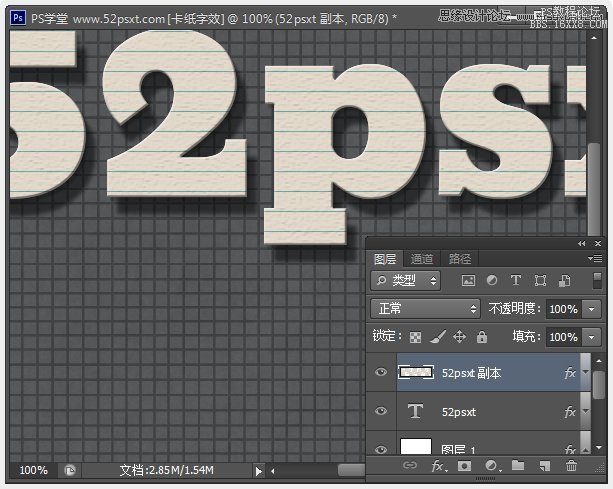Expand effects of 52psxt 副本 layer
This screenshot has width=613, height=489.
coord(585,372)
